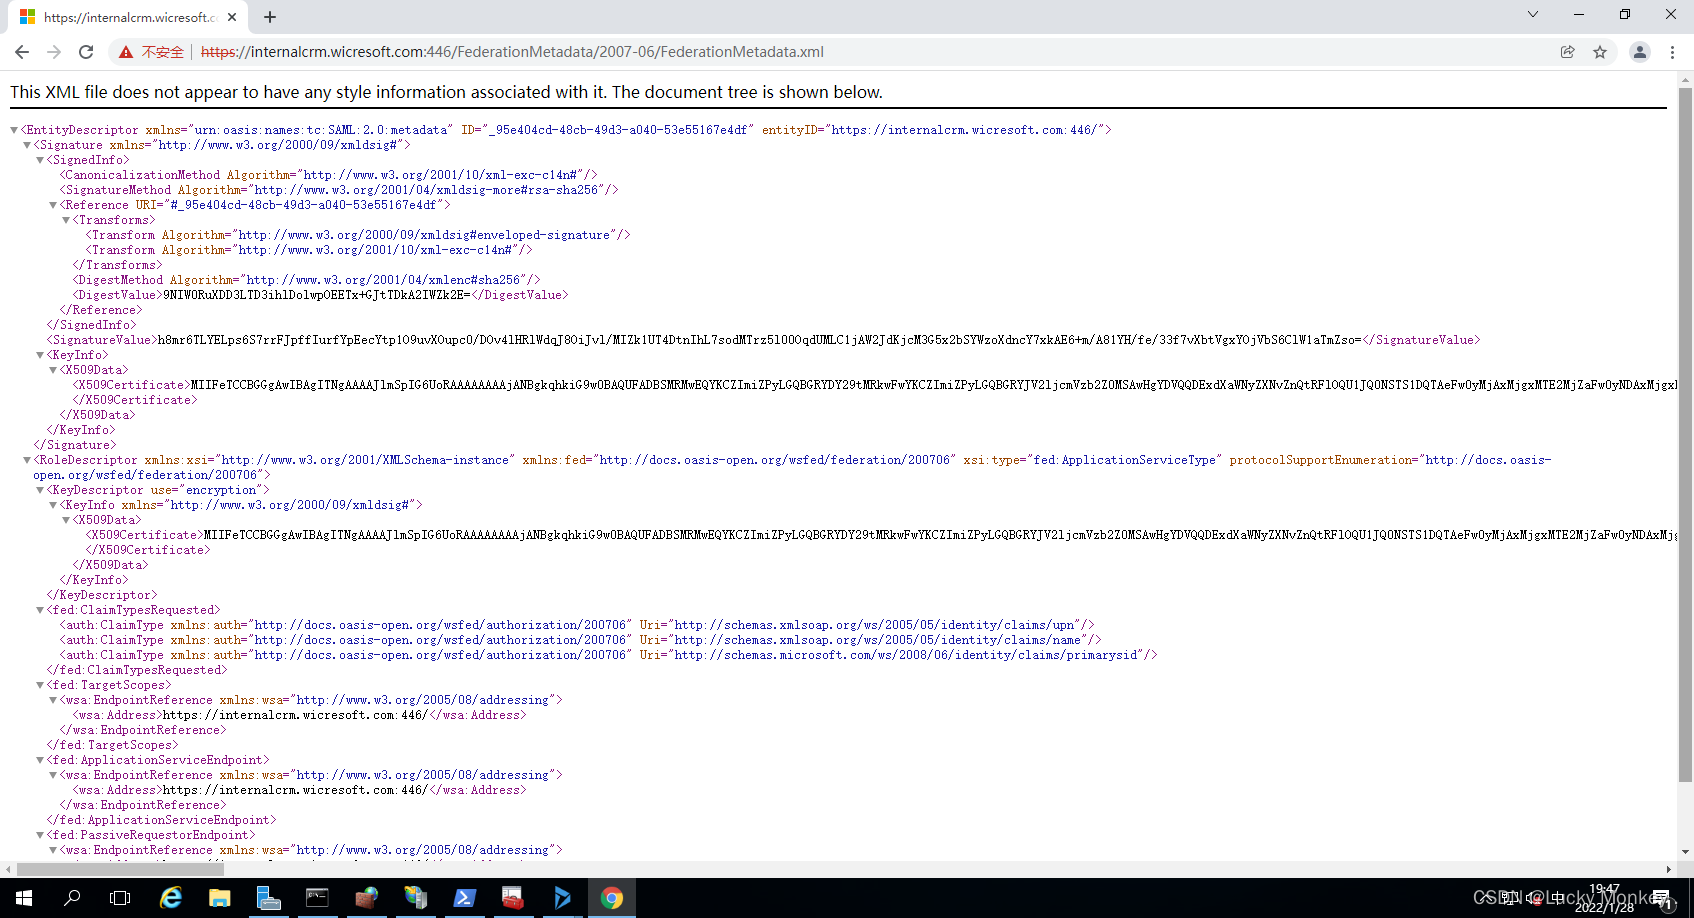Click the horizontal scrollbar right arrow
Image resolution: width=1694 pixels, height=918 pixels.
(1669, 870)
